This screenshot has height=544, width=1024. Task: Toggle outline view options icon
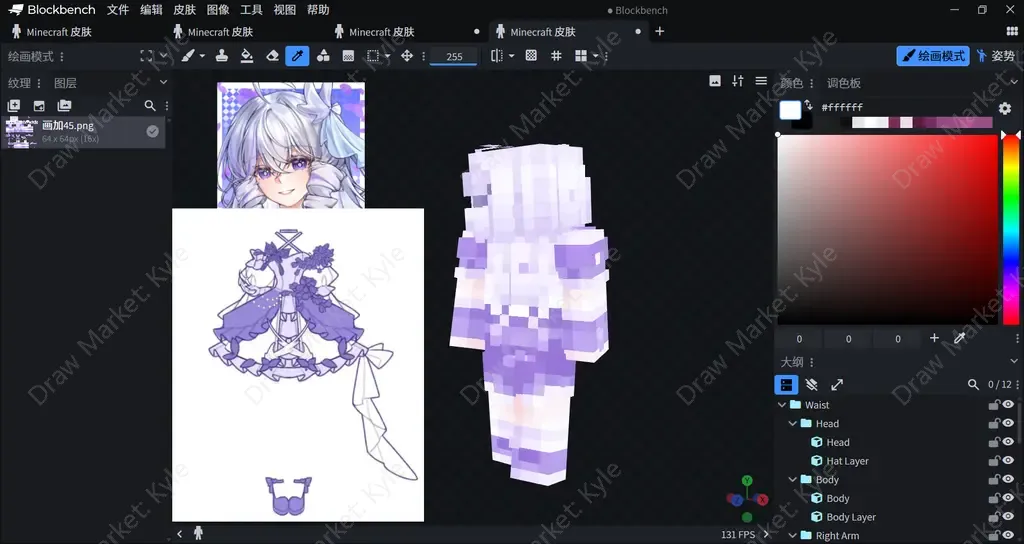(786, 385)
